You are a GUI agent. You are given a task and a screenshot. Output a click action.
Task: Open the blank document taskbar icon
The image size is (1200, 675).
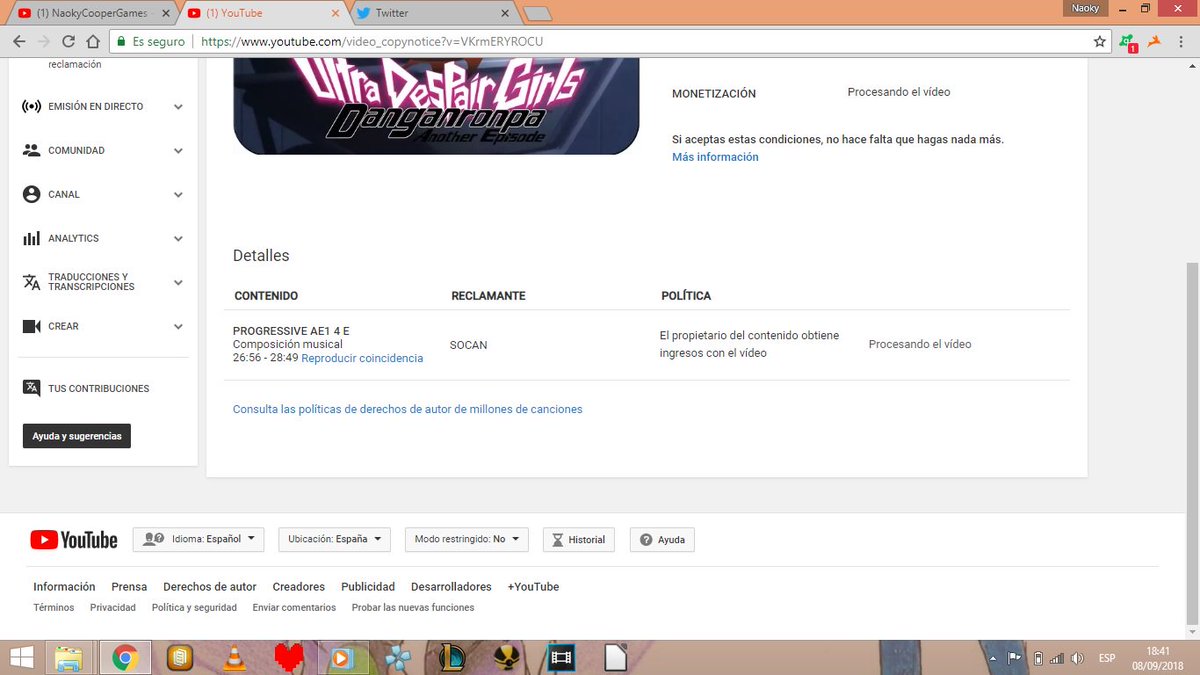click(x=616, y=658)
